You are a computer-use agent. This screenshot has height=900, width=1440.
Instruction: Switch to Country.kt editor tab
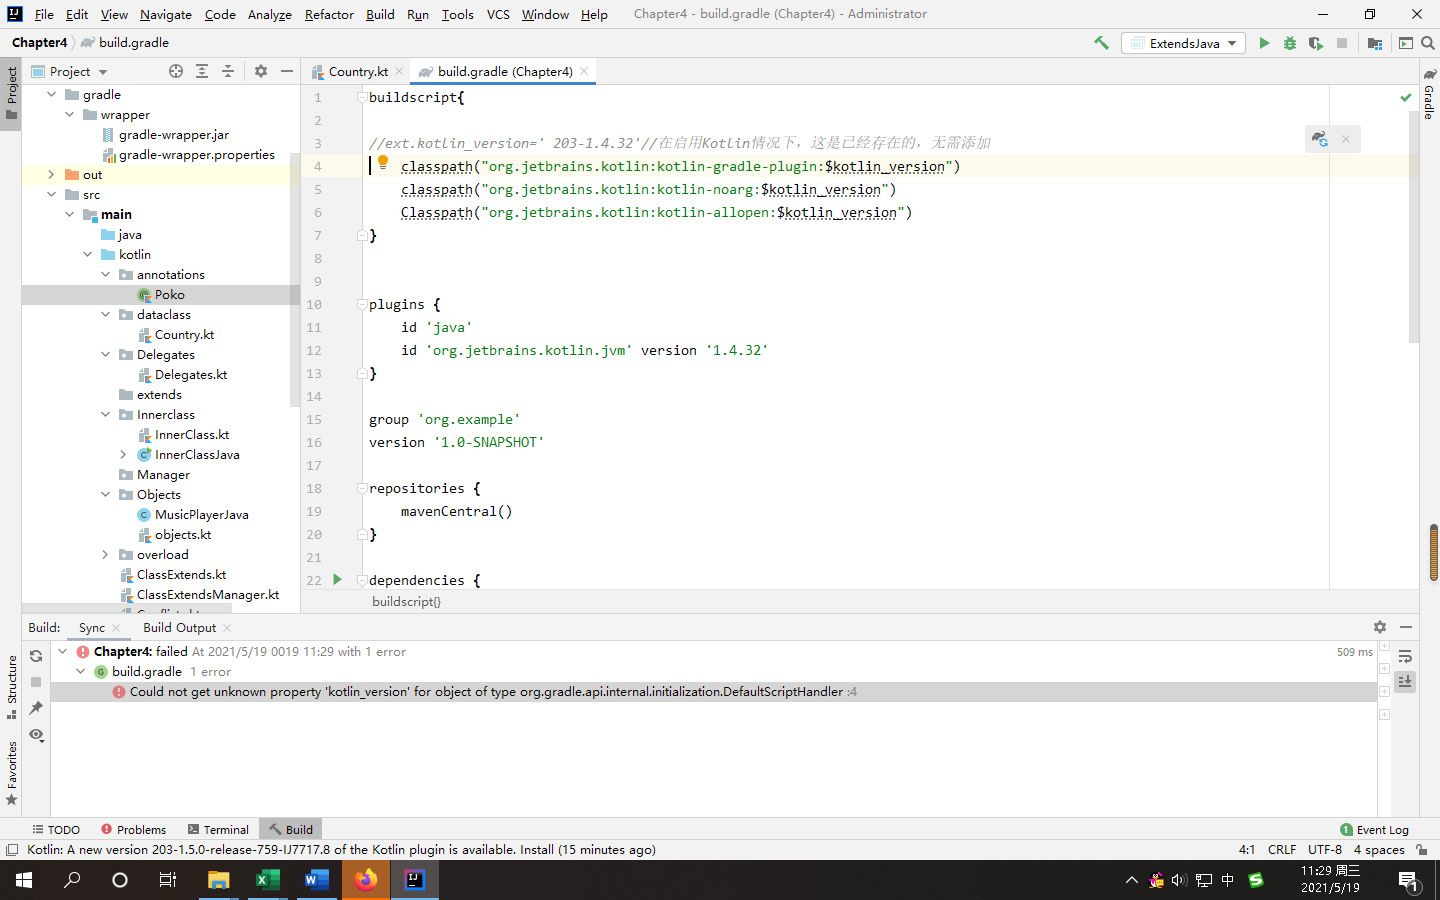[x=357, y=71]
